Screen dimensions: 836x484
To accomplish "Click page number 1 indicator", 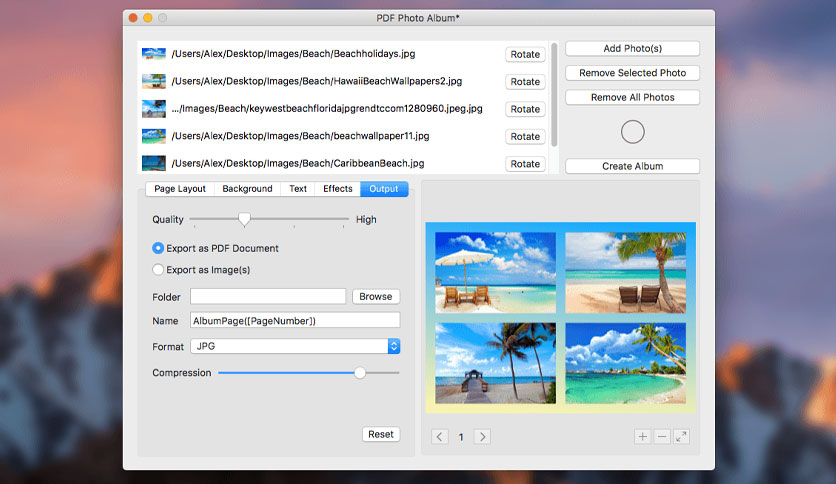I will (x=461, y=437).
